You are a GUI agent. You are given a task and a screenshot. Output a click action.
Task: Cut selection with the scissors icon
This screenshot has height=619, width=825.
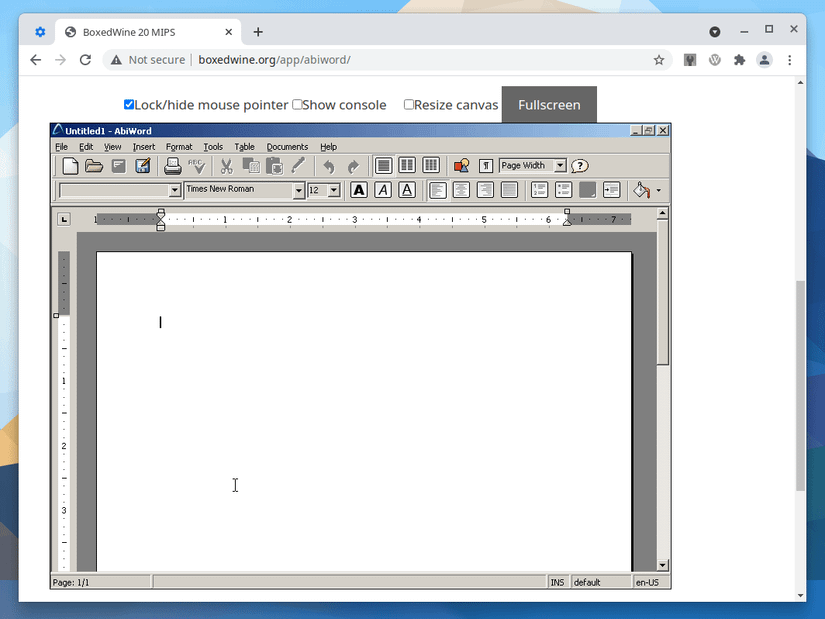coord(226,166)
